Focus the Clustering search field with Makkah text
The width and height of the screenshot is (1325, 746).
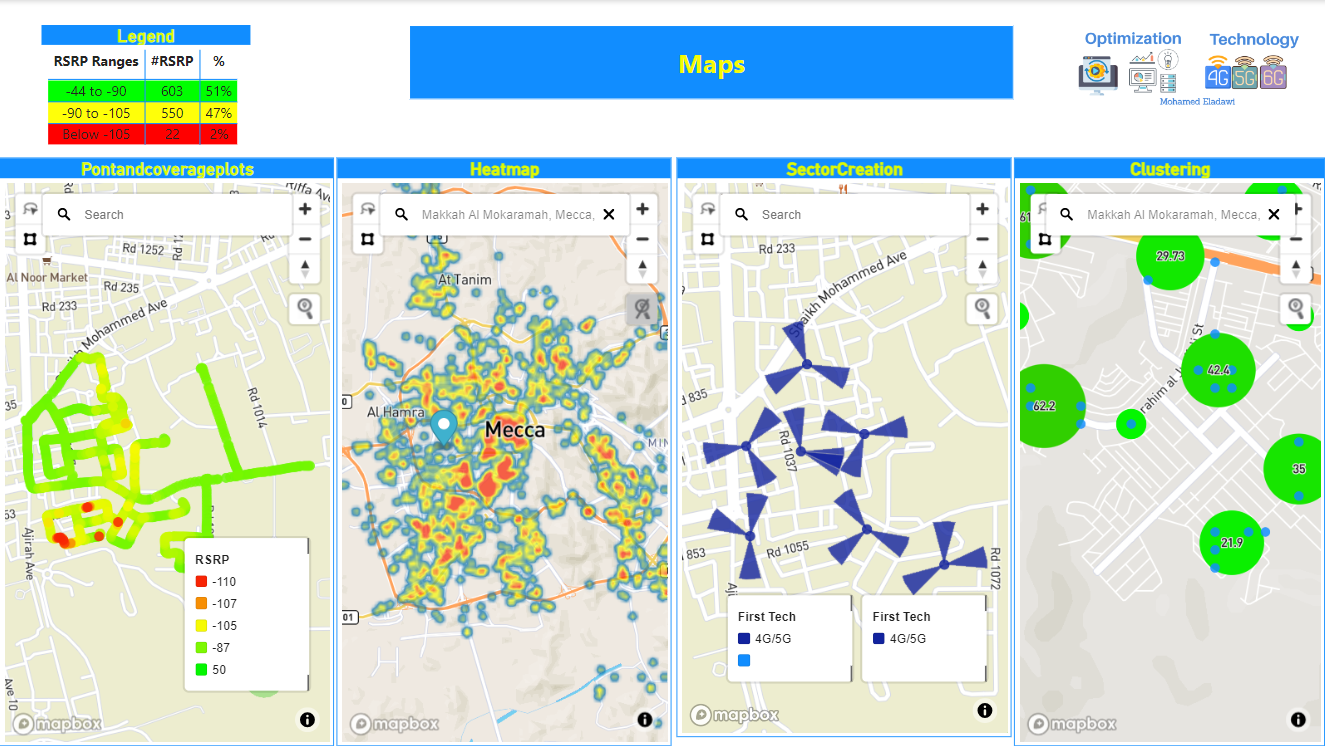(1172, 214)
